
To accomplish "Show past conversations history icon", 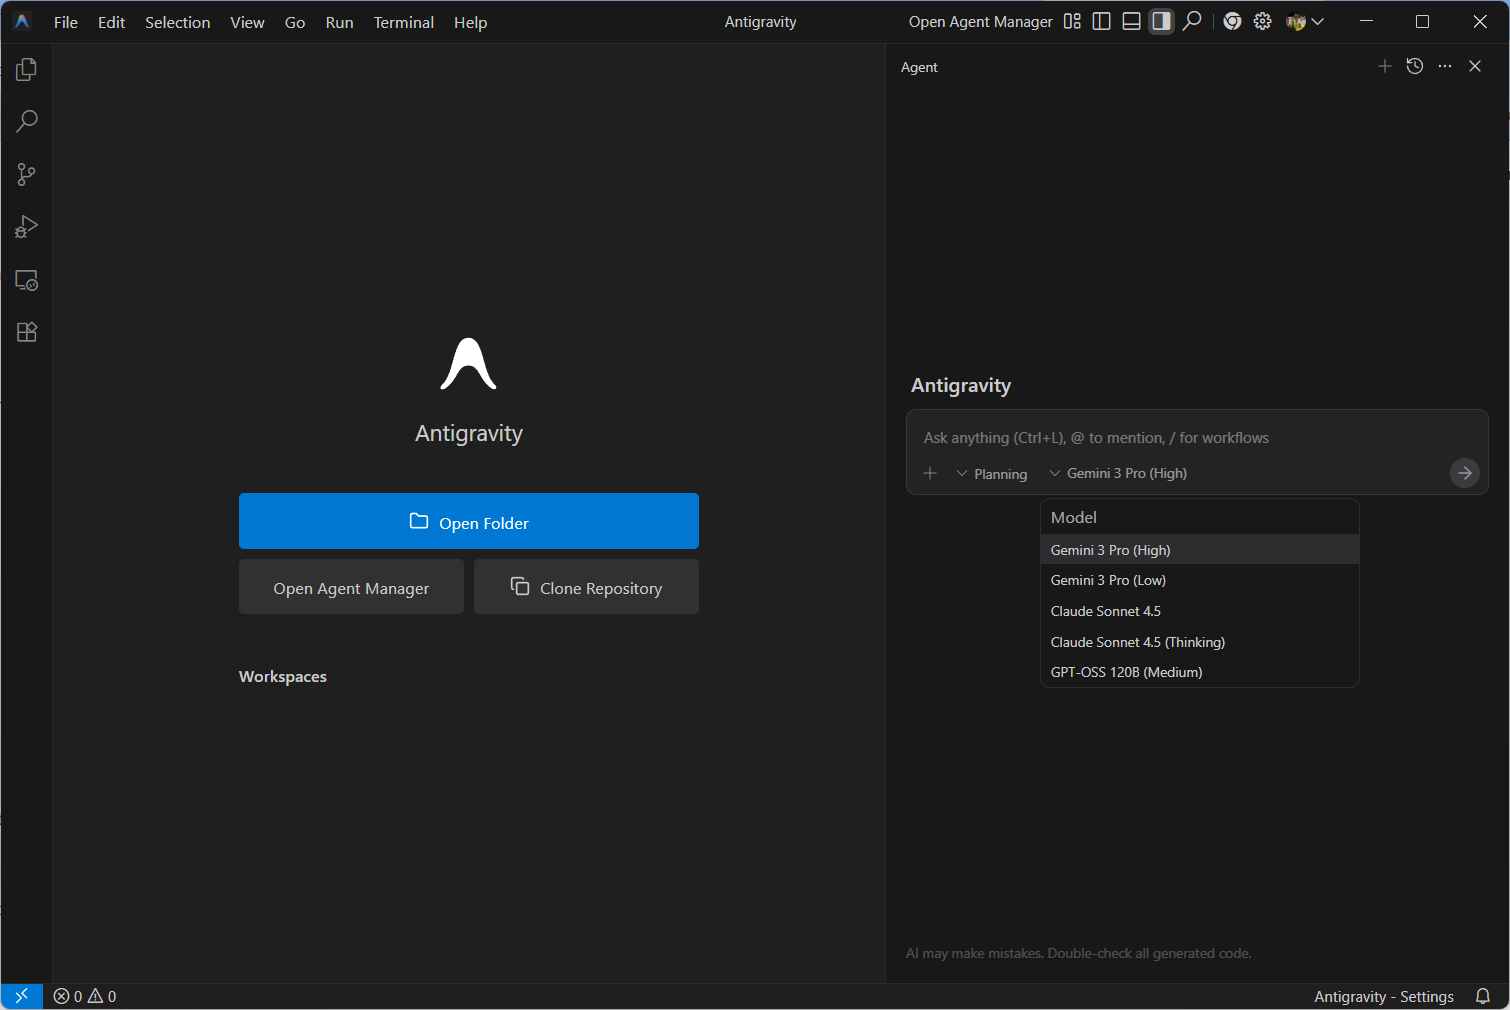I will [1415, 66].
